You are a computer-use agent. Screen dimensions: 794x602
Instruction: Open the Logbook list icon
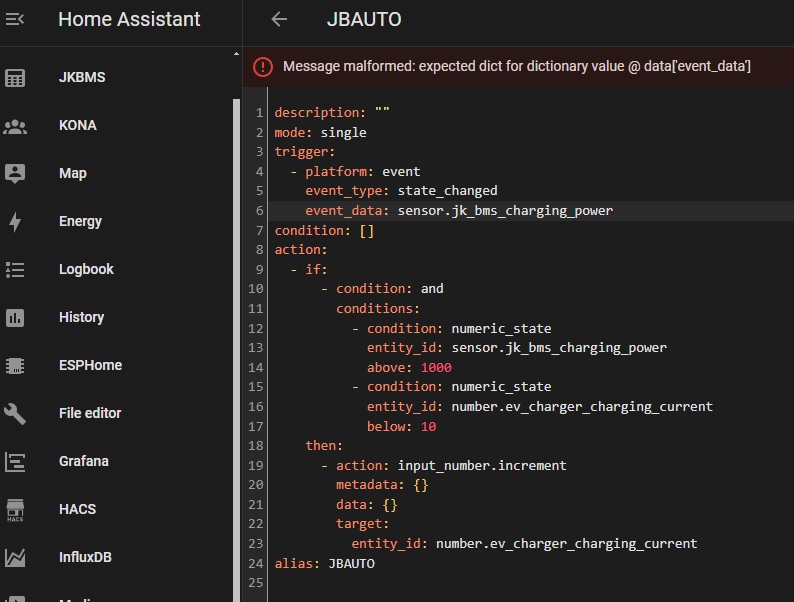coord(15,269)
